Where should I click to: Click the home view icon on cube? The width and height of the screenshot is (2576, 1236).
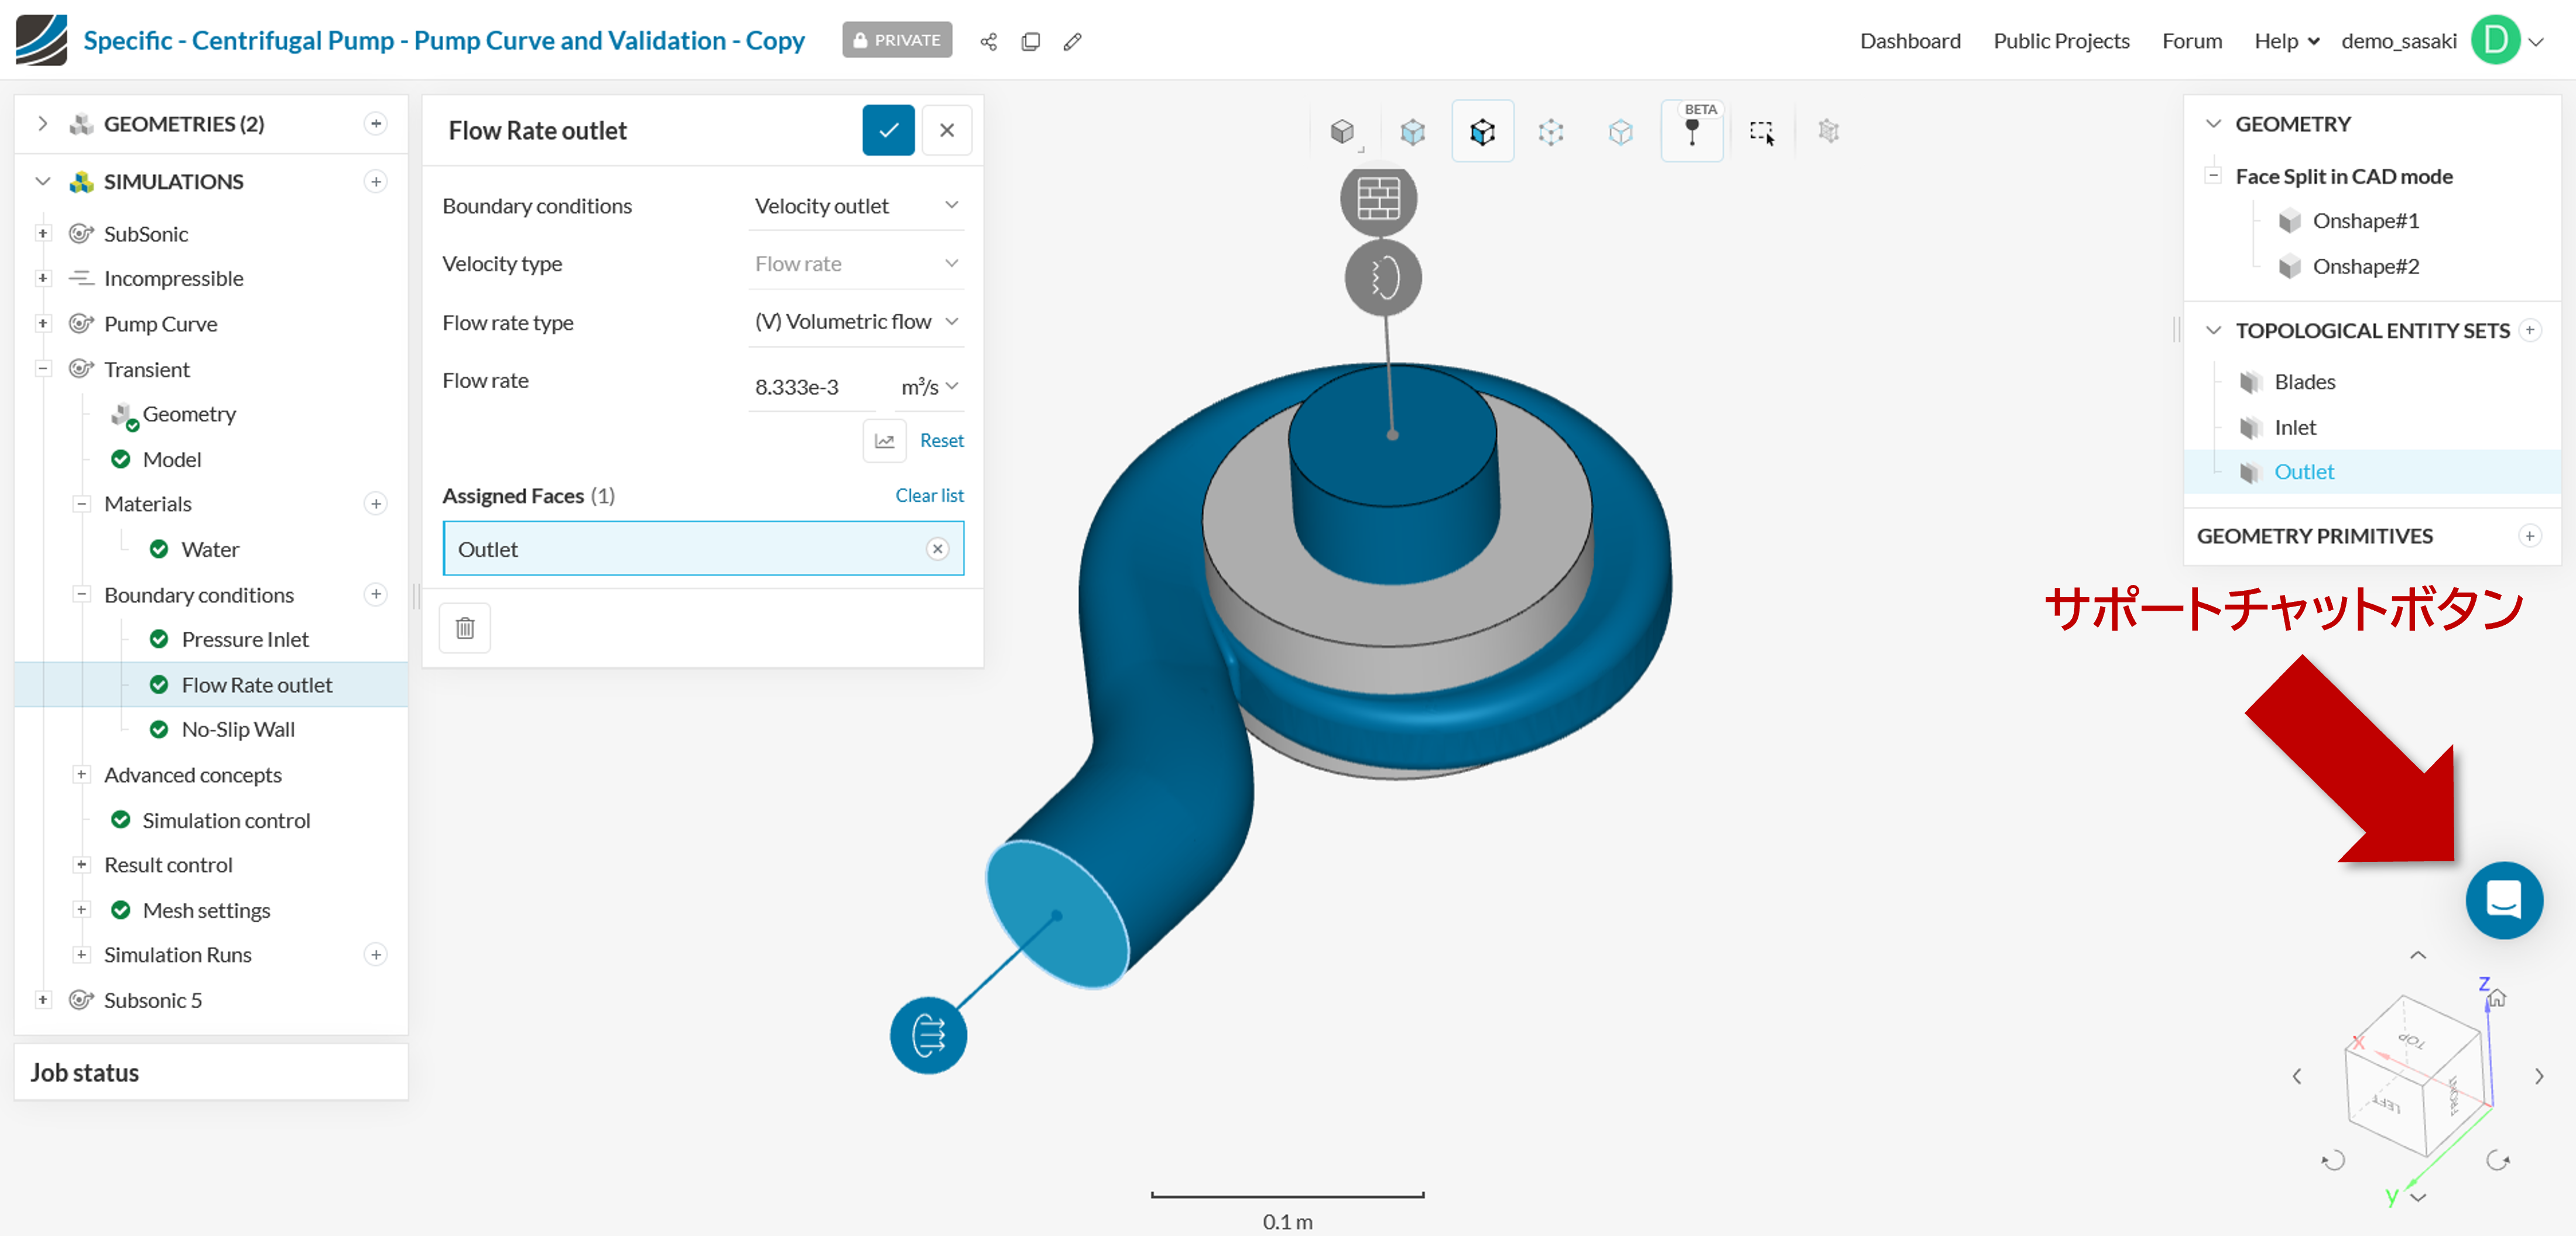[x=2496, y=997]
